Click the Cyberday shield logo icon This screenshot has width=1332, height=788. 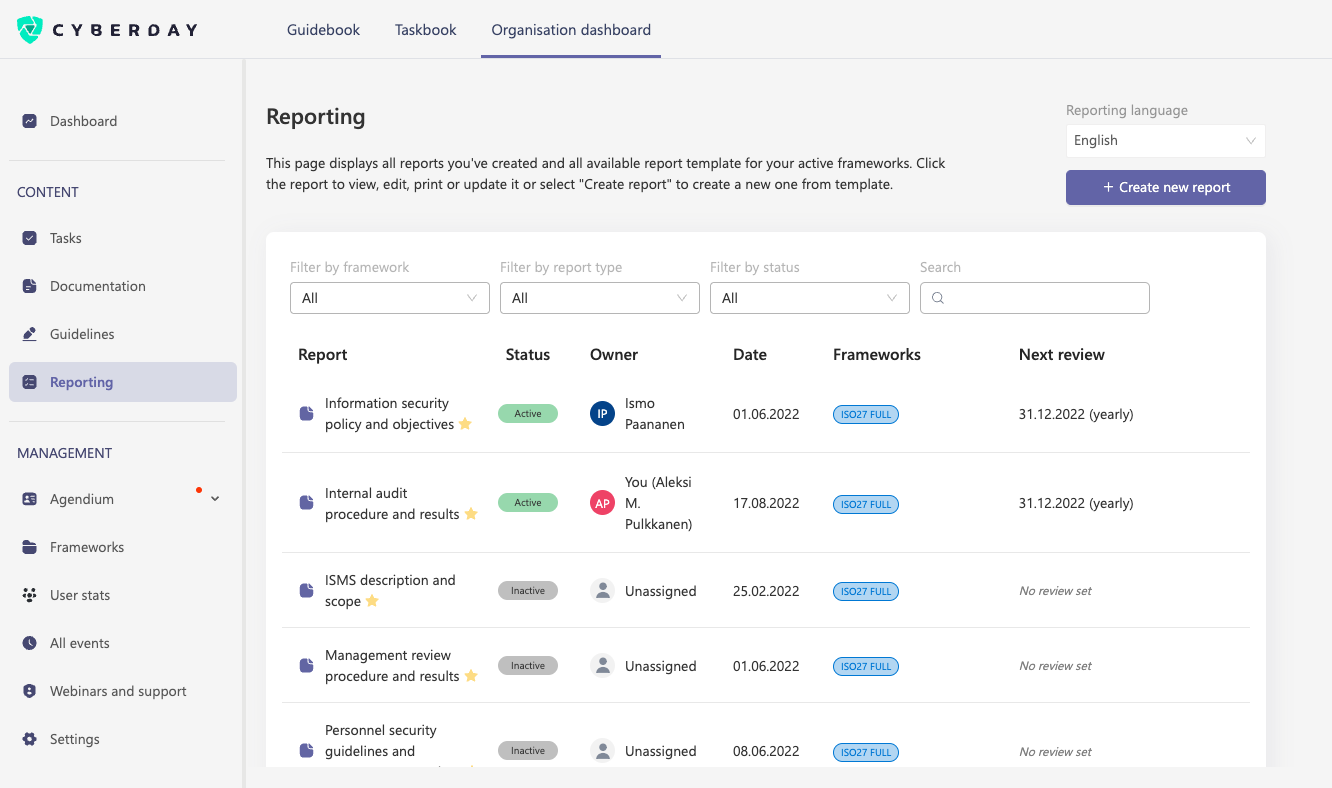31,30
